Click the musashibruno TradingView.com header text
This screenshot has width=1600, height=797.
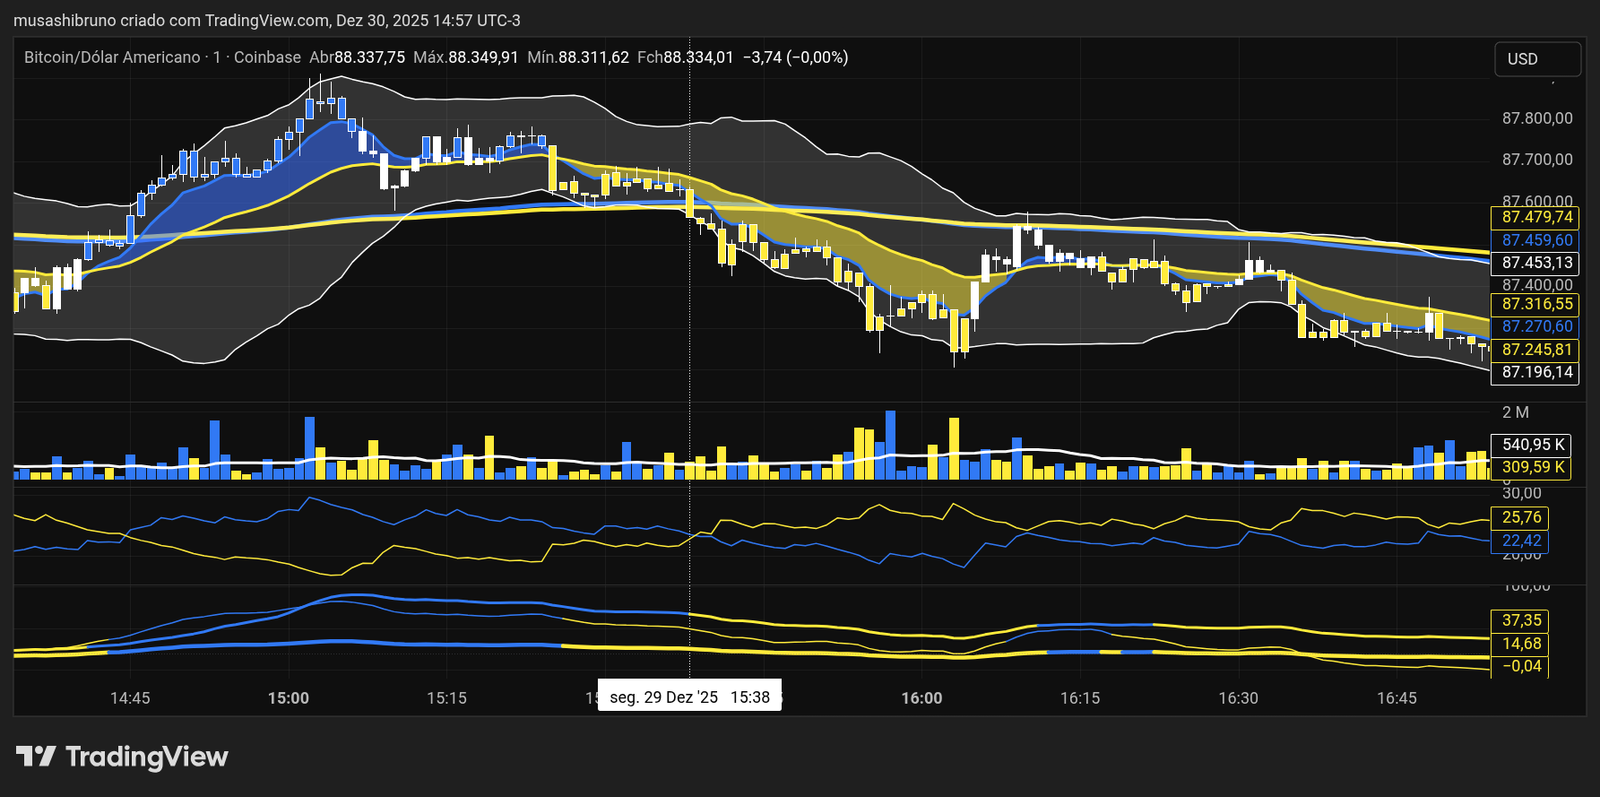pyautogui.click(x=266, y=20)
